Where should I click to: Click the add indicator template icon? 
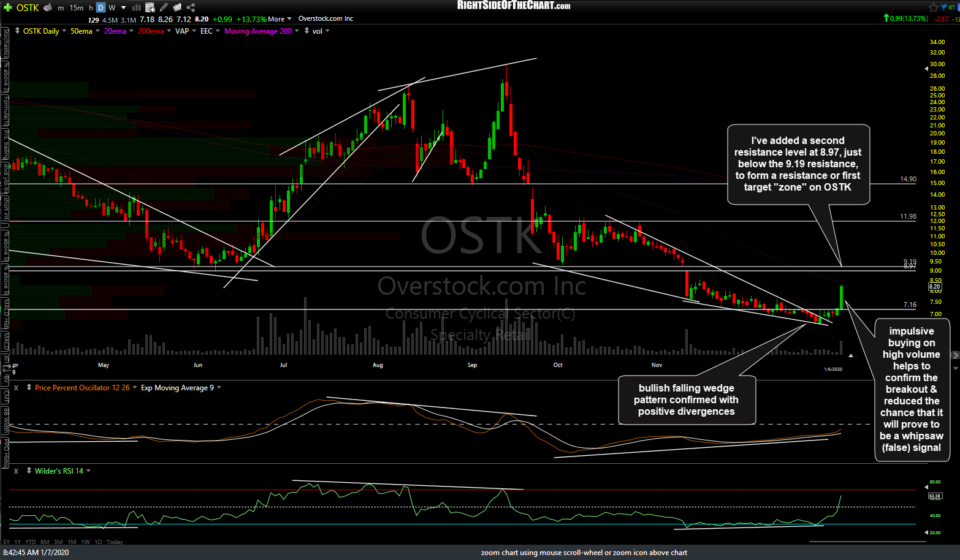point(150,7)
